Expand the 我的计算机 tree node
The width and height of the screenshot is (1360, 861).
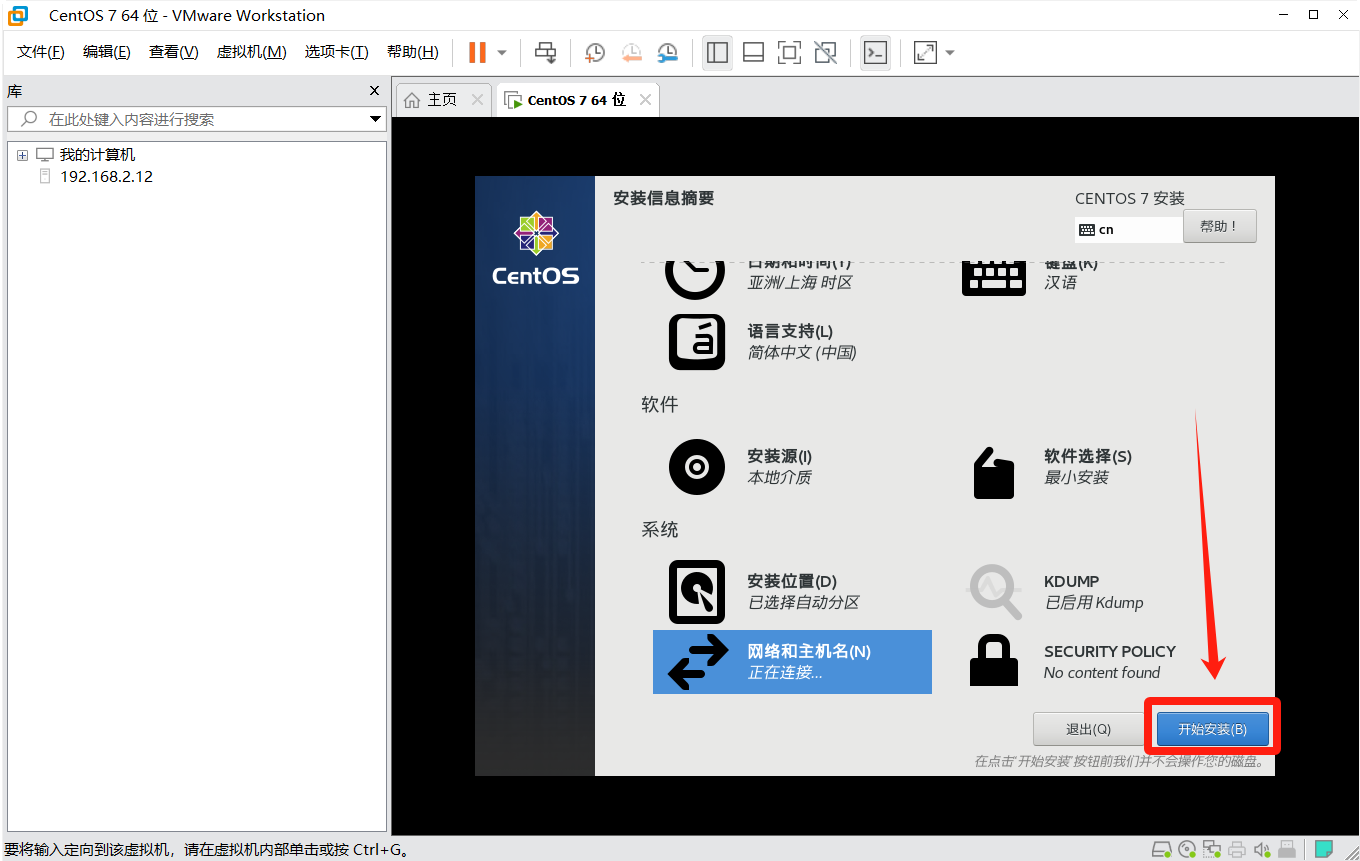22,156
